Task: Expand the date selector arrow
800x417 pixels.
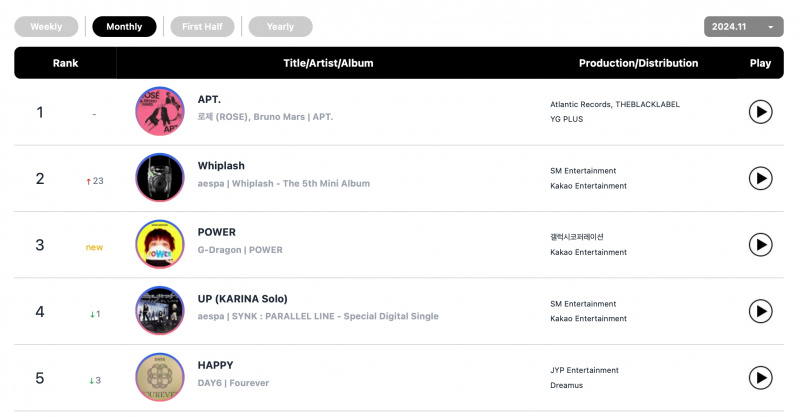Action: (770, 27)
